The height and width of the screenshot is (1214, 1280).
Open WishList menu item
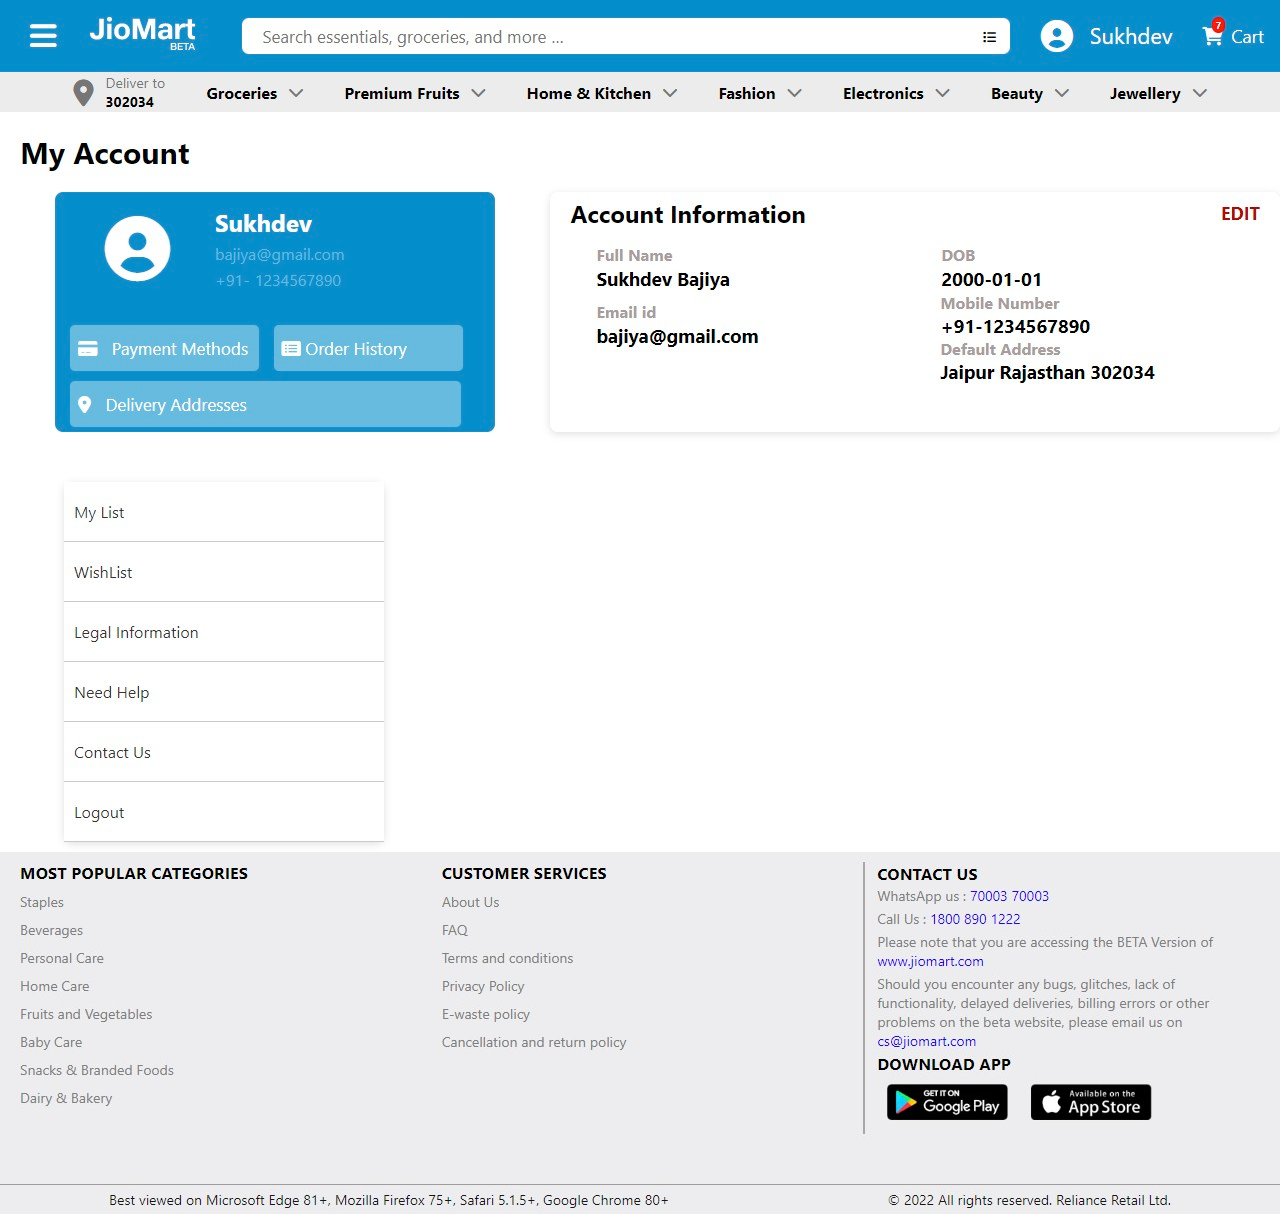pos(224,572)
